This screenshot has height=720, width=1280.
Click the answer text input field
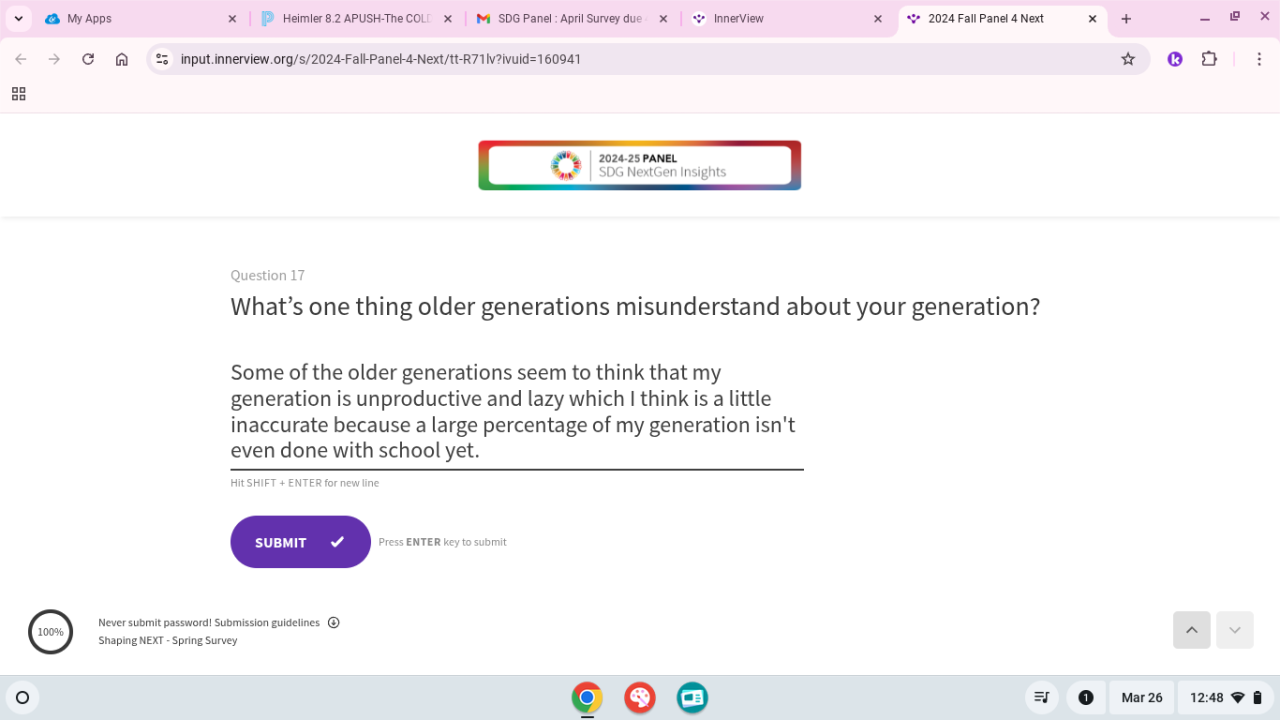point(516,411)
